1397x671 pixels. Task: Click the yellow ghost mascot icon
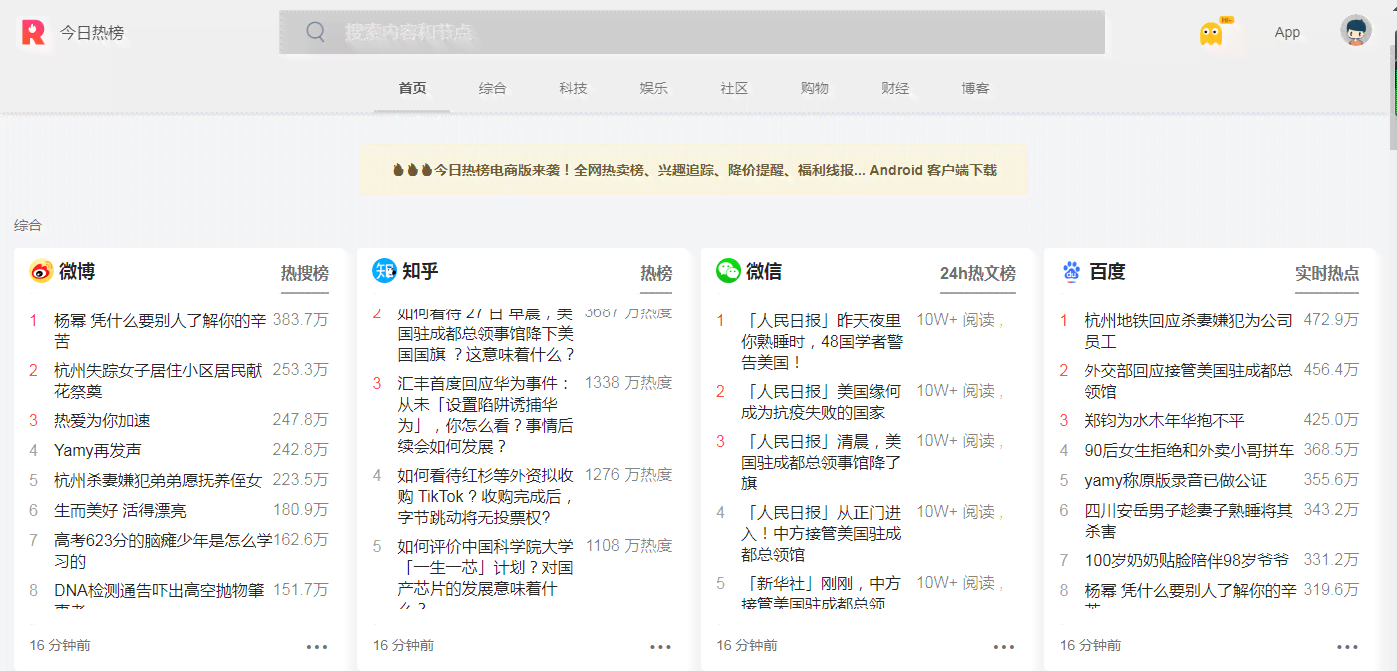click(x=1211, y=33)
